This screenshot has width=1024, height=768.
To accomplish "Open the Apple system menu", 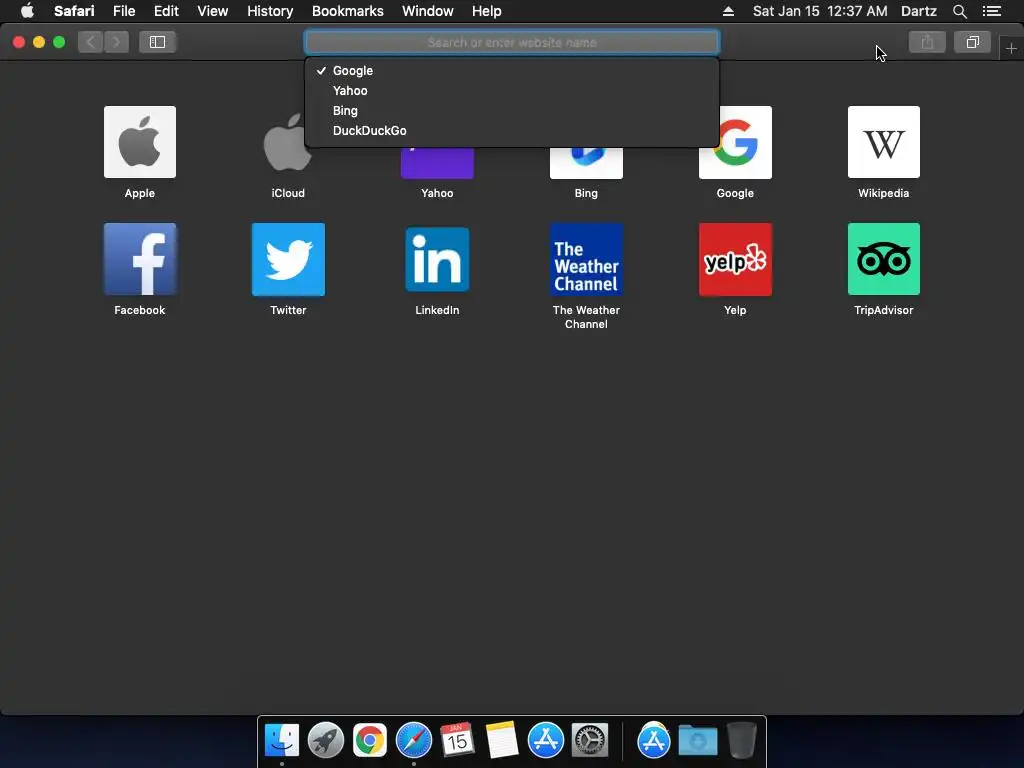I will [27, 11].
